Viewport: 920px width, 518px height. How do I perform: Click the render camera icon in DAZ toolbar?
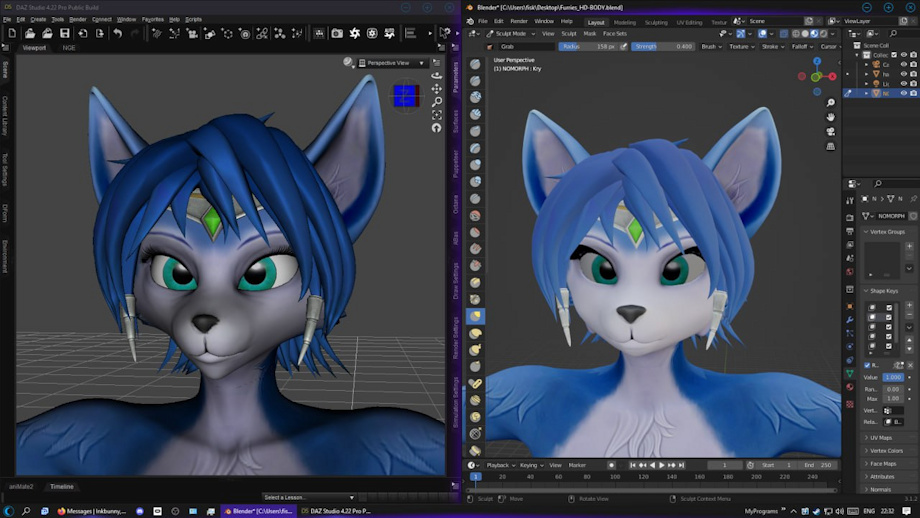337,33
